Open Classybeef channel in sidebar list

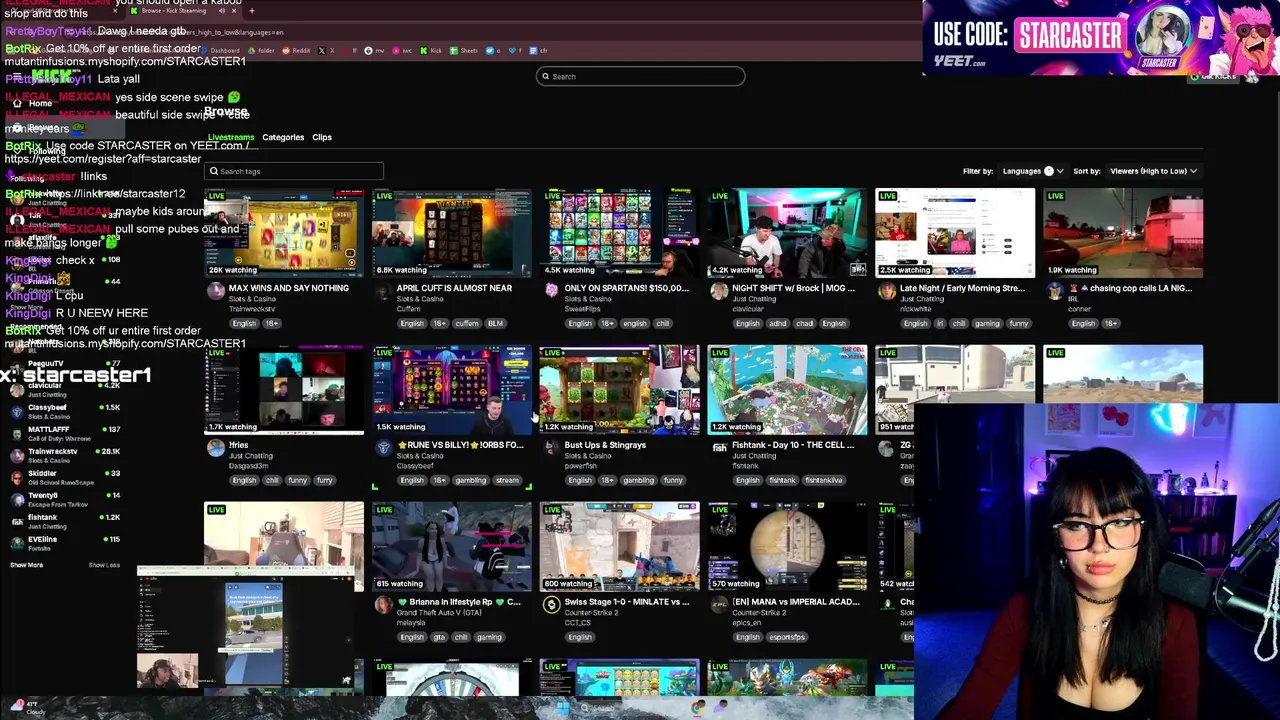click(x=65, y=411)
